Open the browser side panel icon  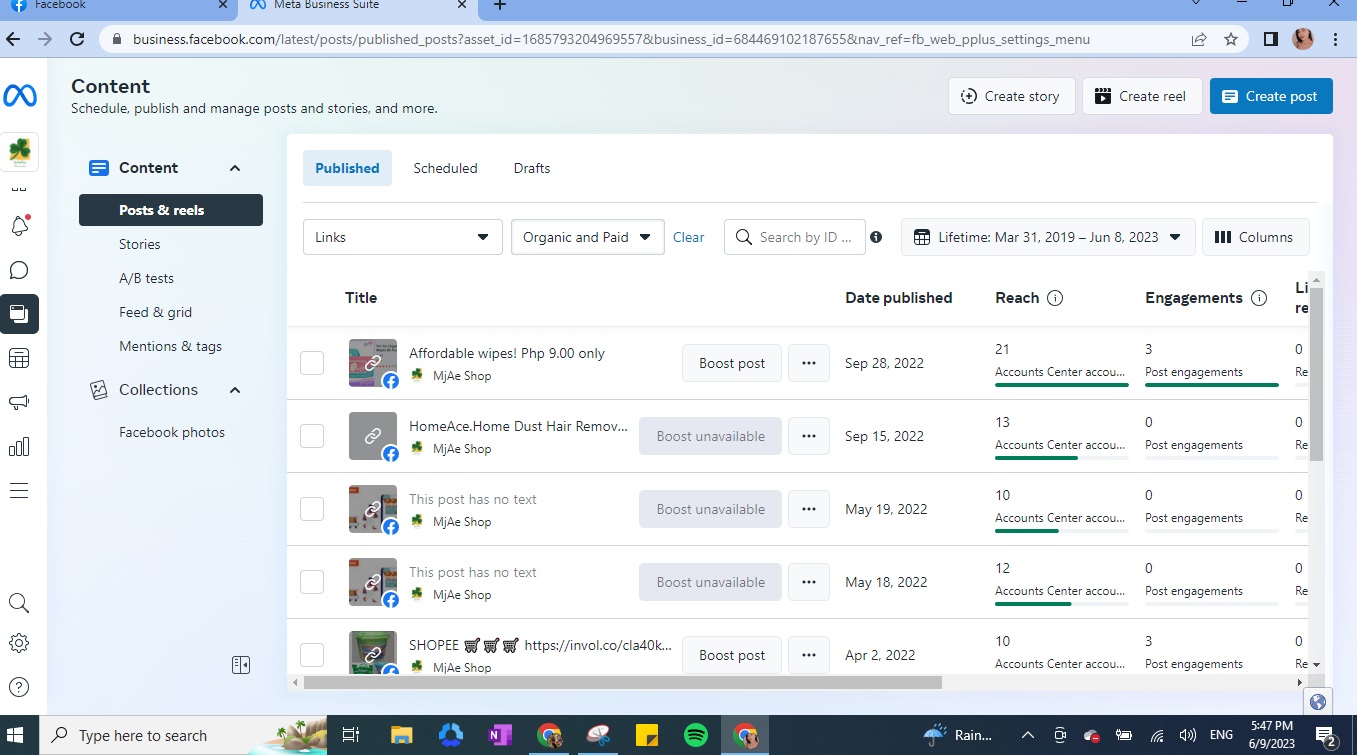[x=1270, y=40]
